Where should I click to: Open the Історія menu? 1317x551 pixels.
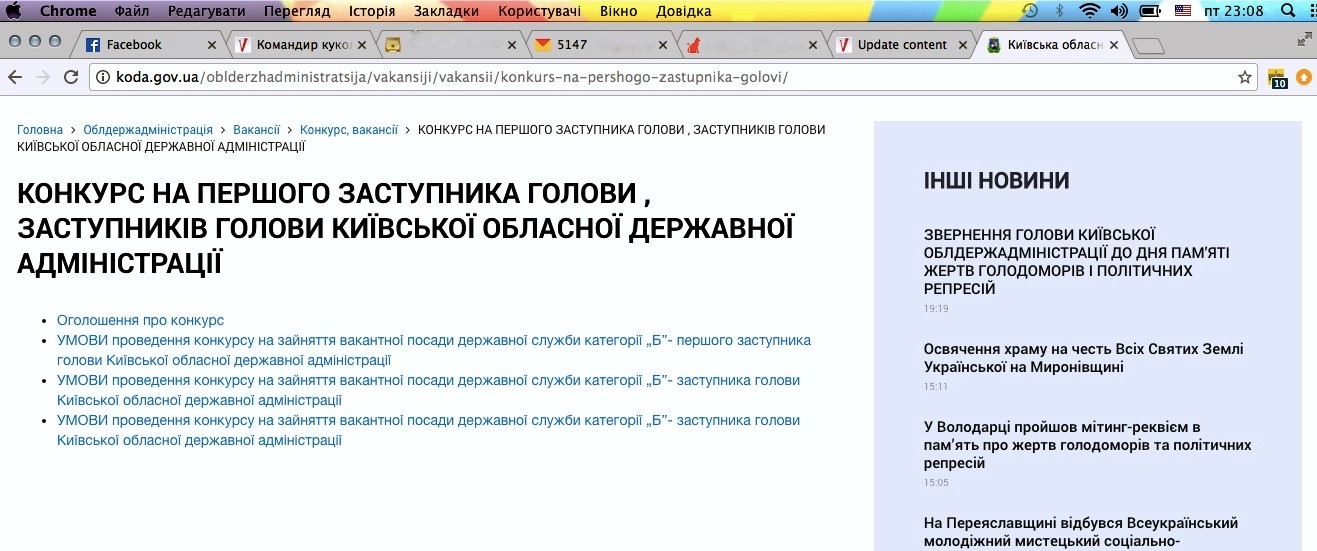pos(372,11)
